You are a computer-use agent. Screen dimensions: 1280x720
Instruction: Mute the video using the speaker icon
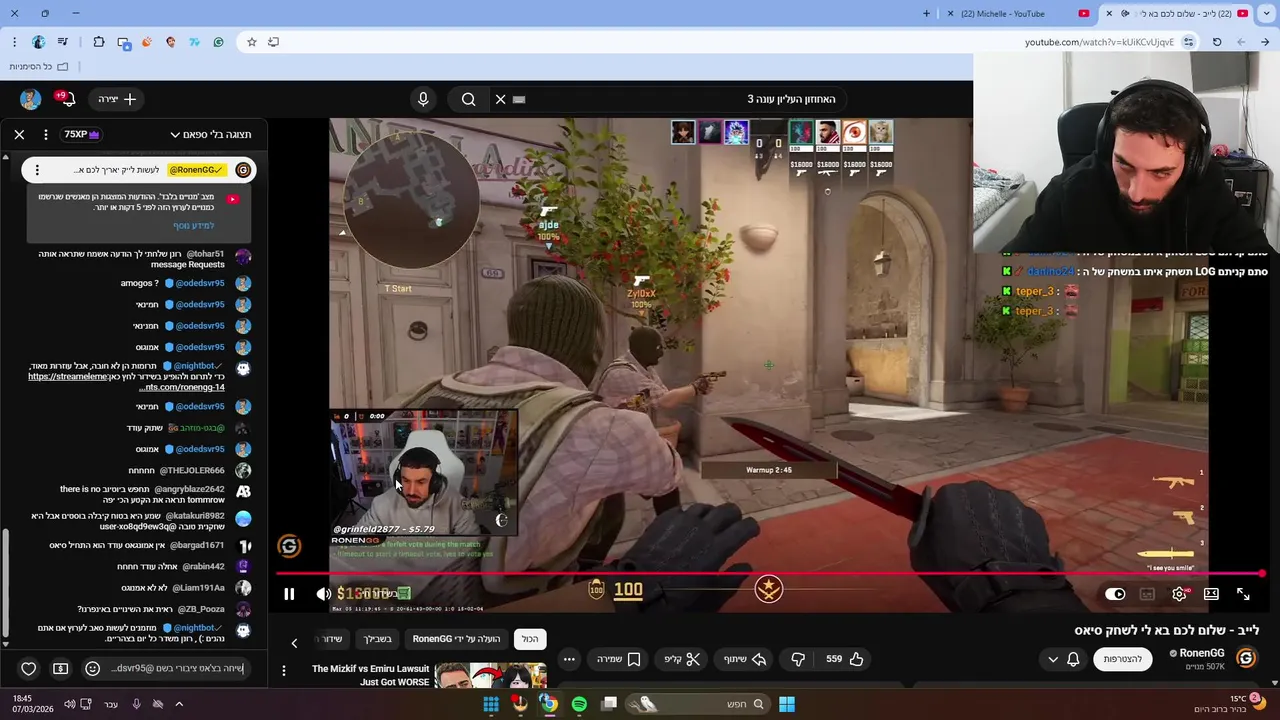(x=324, y=594)
